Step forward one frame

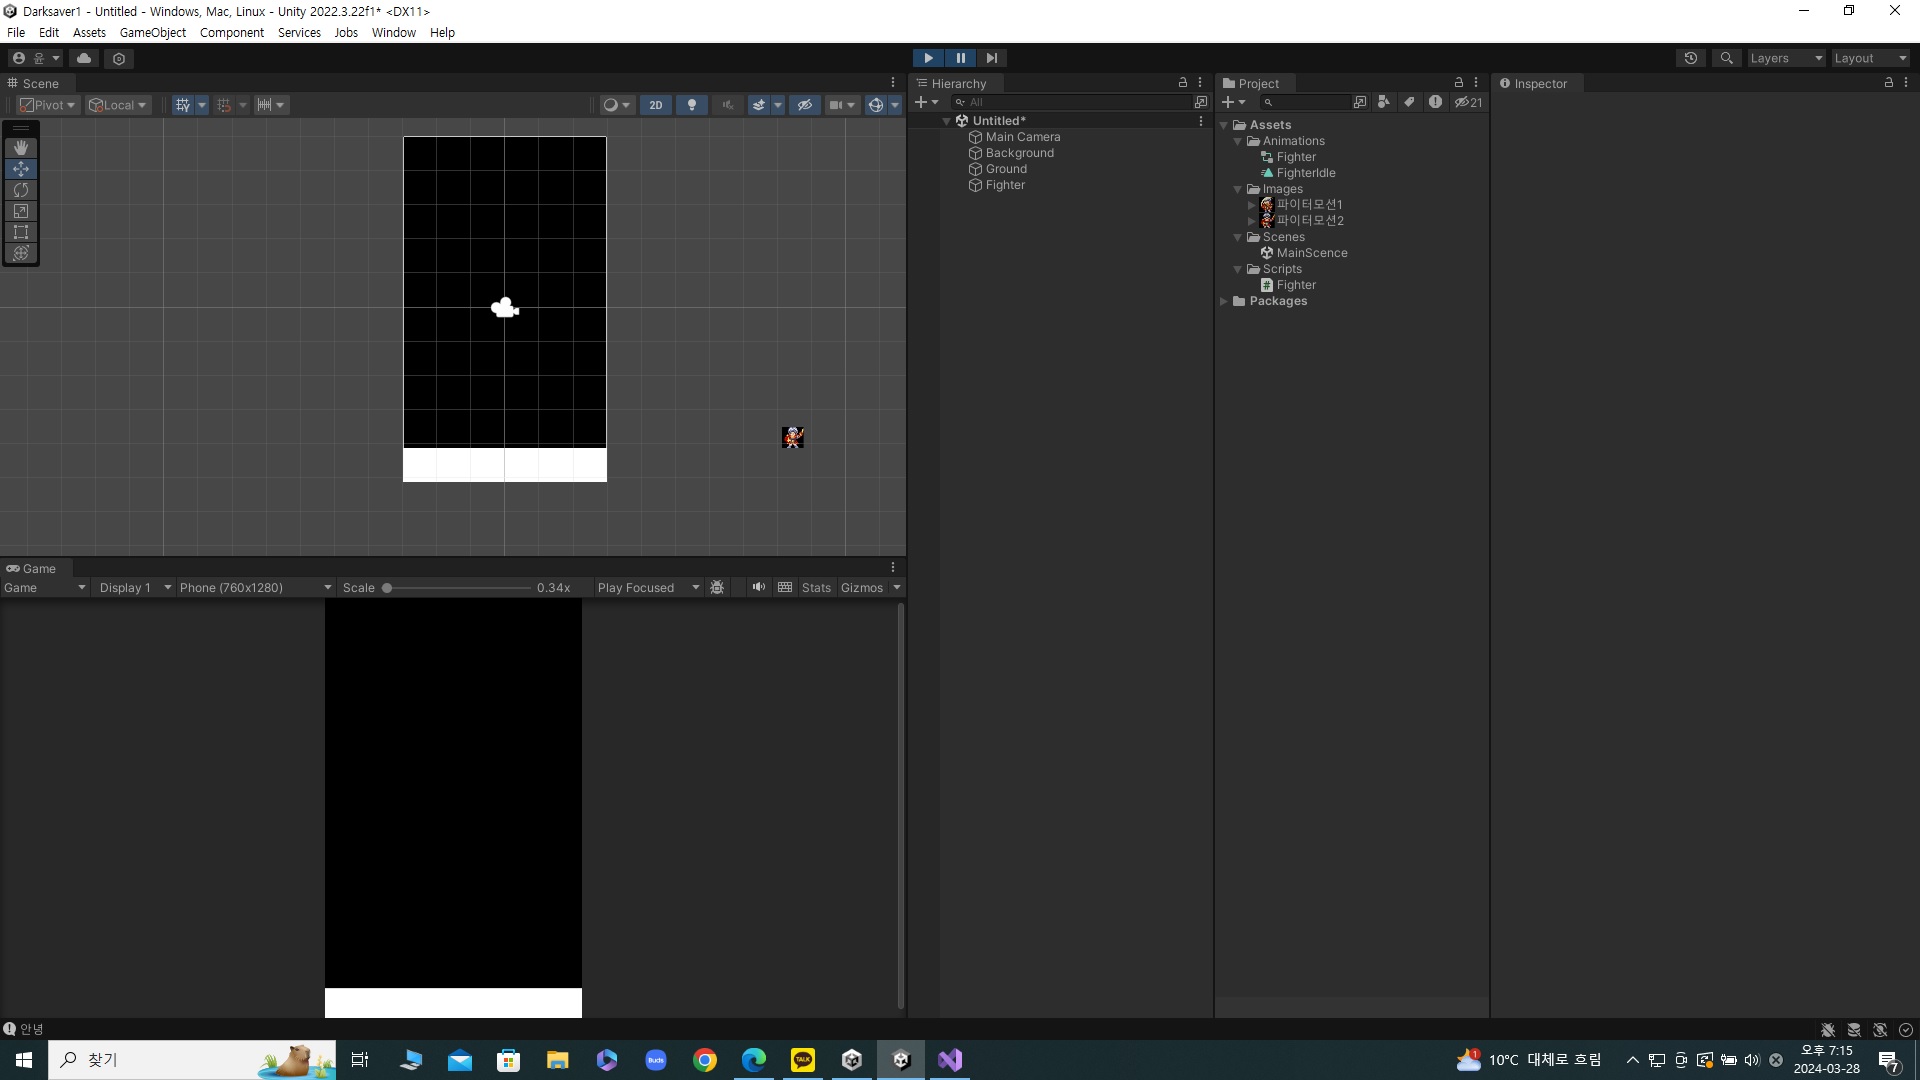(x=992, y=59)
